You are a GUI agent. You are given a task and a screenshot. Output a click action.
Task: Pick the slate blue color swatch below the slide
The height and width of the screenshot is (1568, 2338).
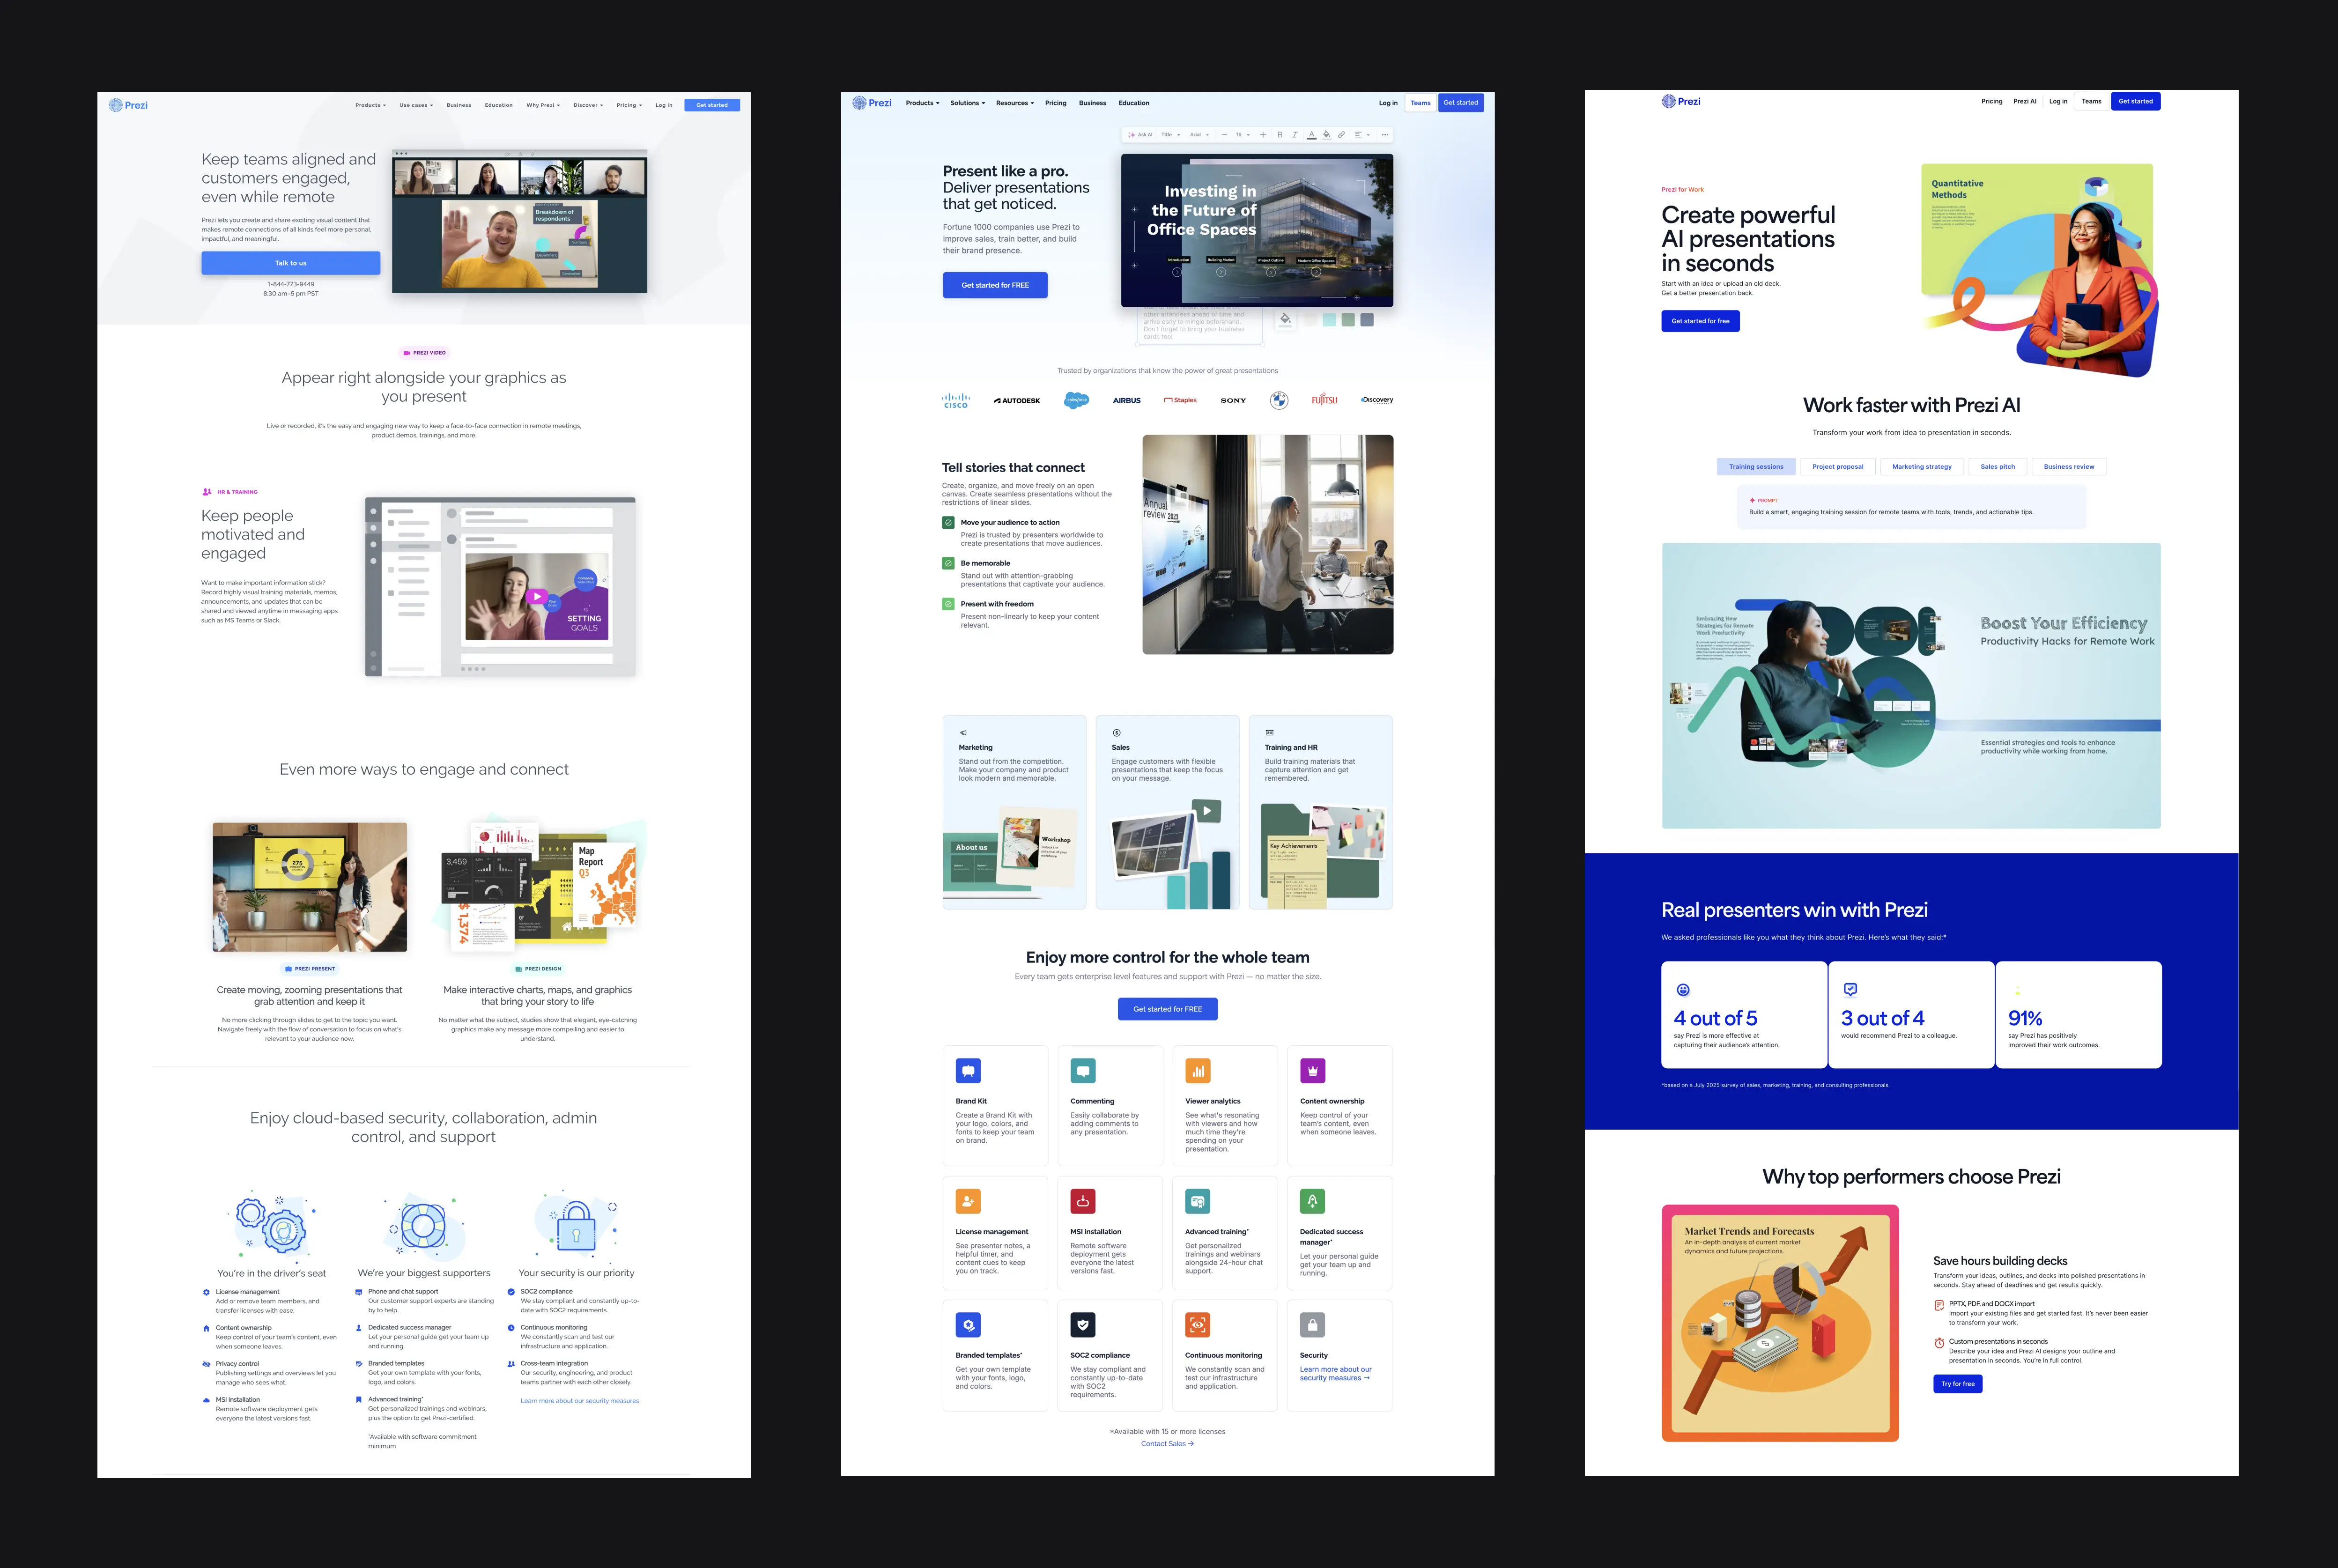tap(1367, 320)
